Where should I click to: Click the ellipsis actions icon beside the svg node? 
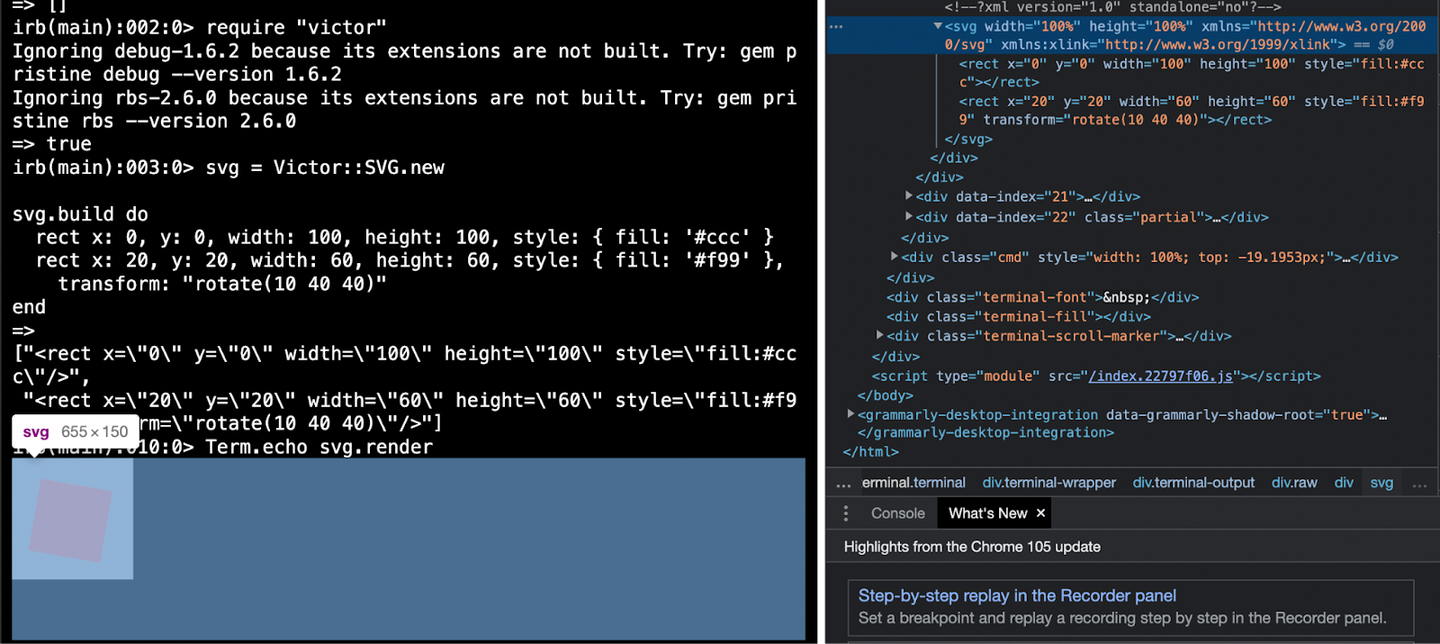point(836,27)
